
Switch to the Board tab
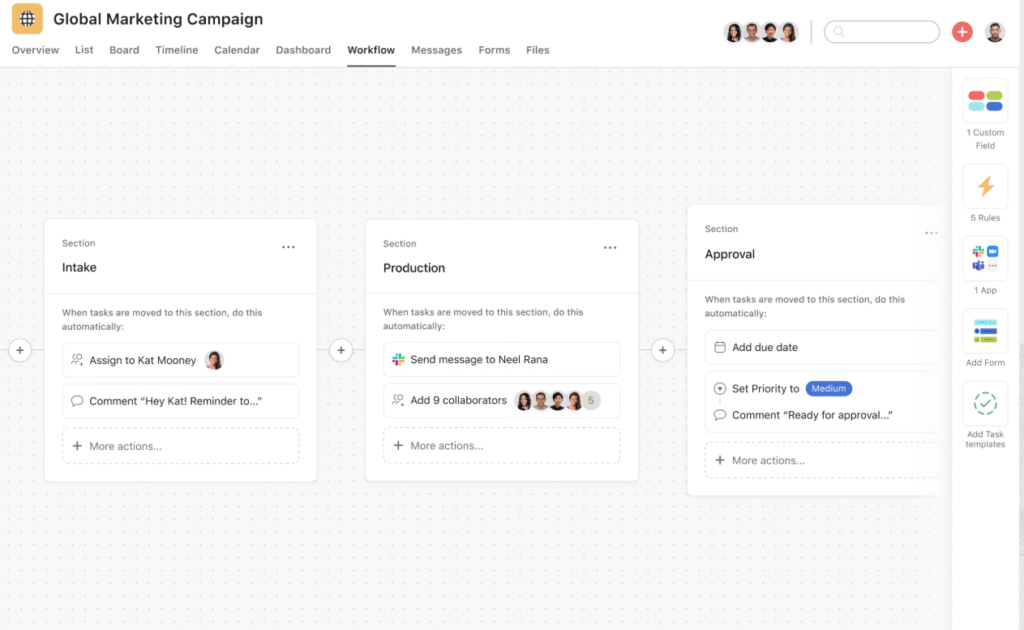pyautogui.click(x=124, y=50)
